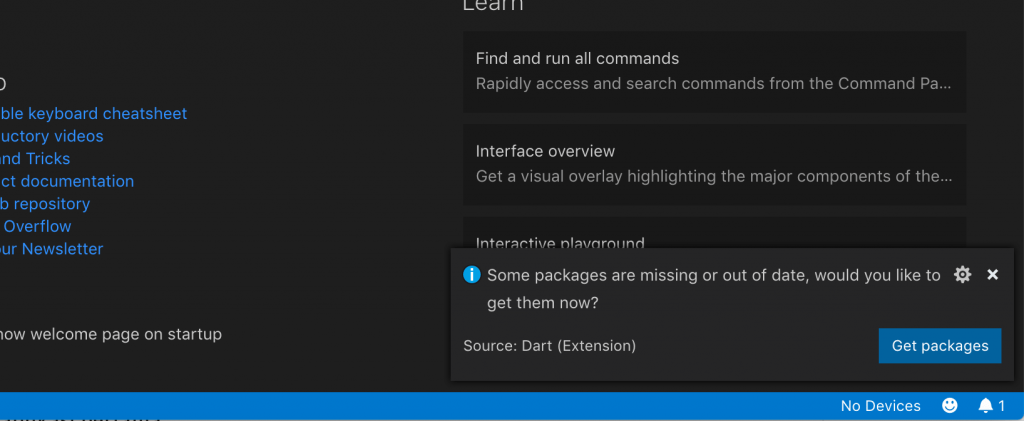Click the notification settings gear icon
Screen dimensions: 1024x421
[x=963, y=275]
